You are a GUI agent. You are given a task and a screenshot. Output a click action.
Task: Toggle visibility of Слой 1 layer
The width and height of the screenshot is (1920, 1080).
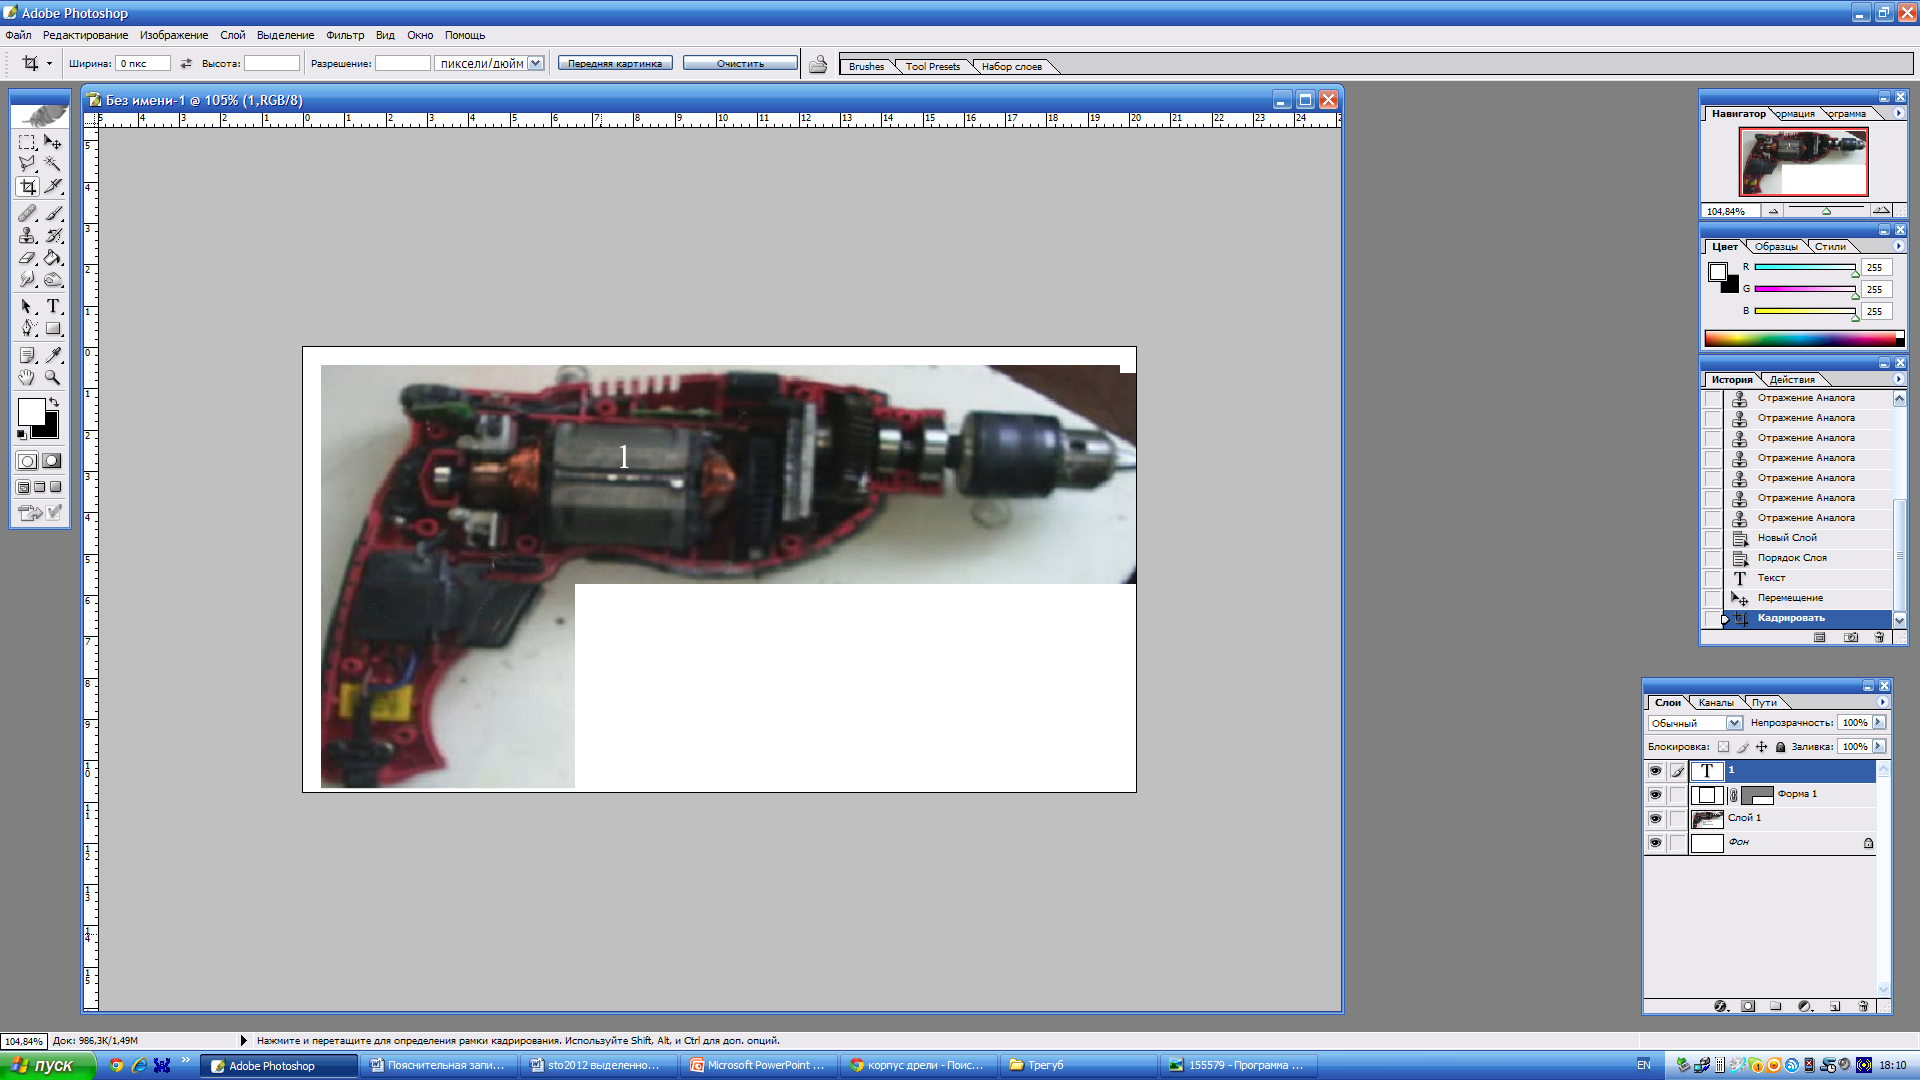coord(1655,819)
